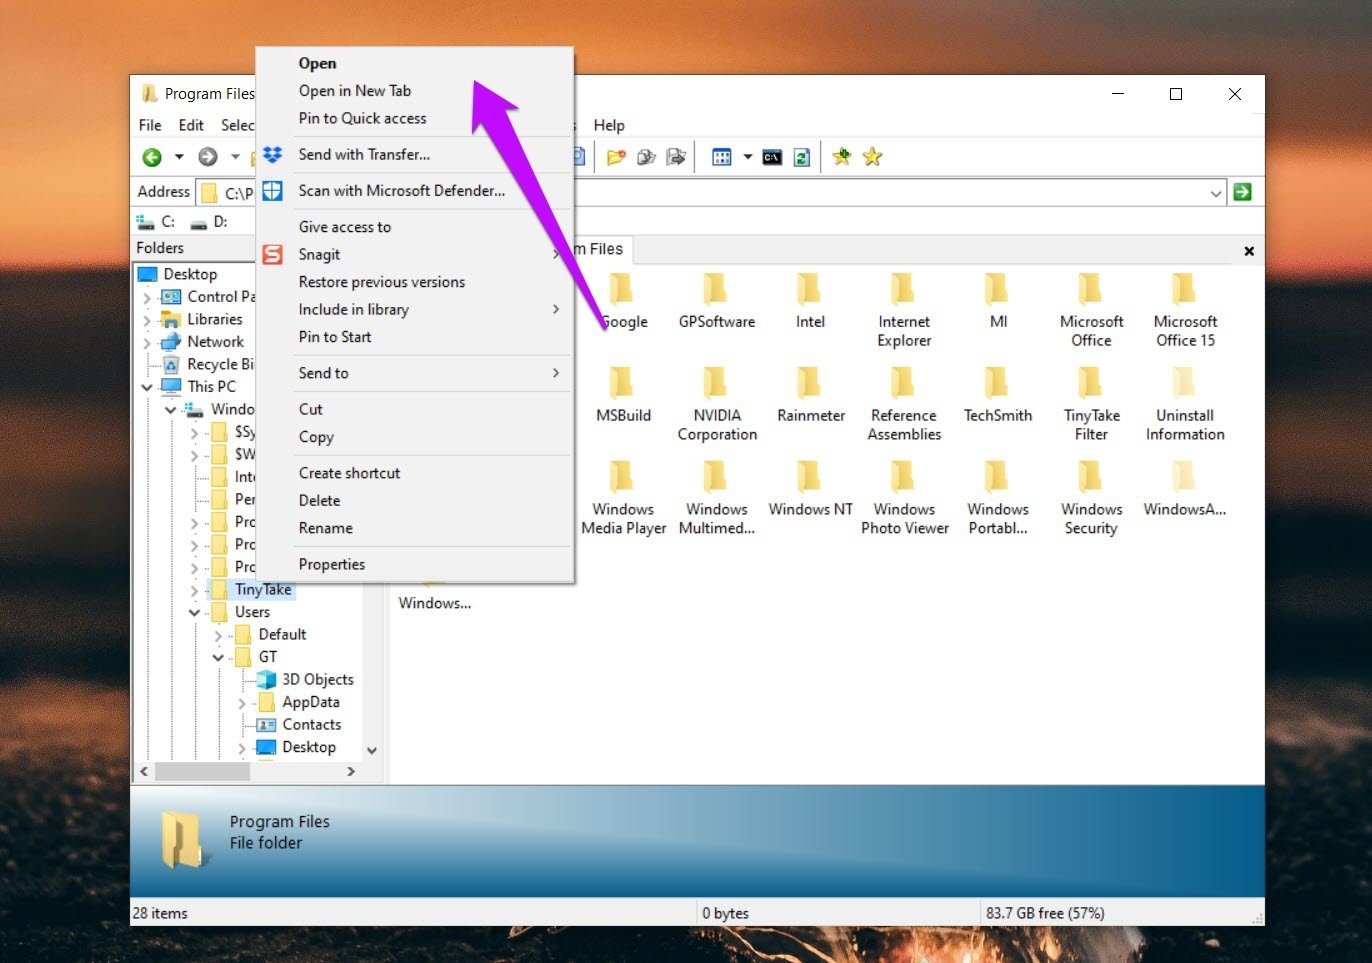Open the Help menu

coord(609,125)
